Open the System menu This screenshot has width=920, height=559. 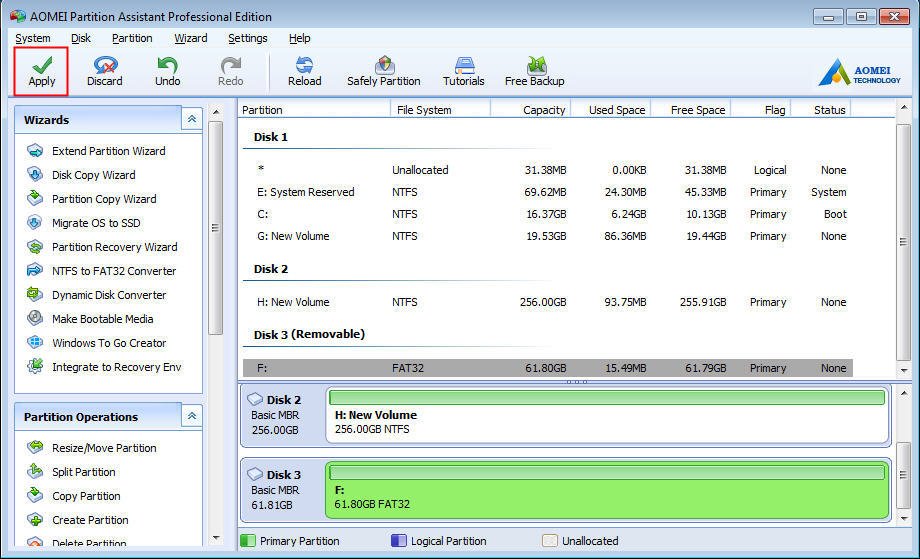pyautogui.click(x=33, y=38)
